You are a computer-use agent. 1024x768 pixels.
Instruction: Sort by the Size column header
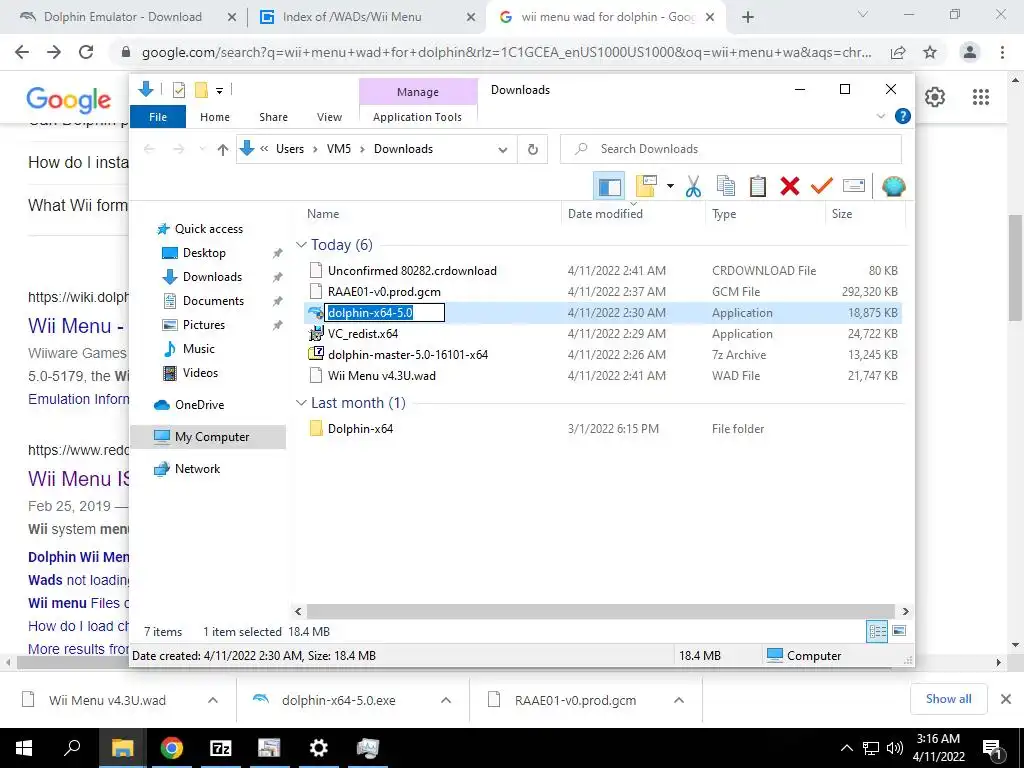click(842, 214)
